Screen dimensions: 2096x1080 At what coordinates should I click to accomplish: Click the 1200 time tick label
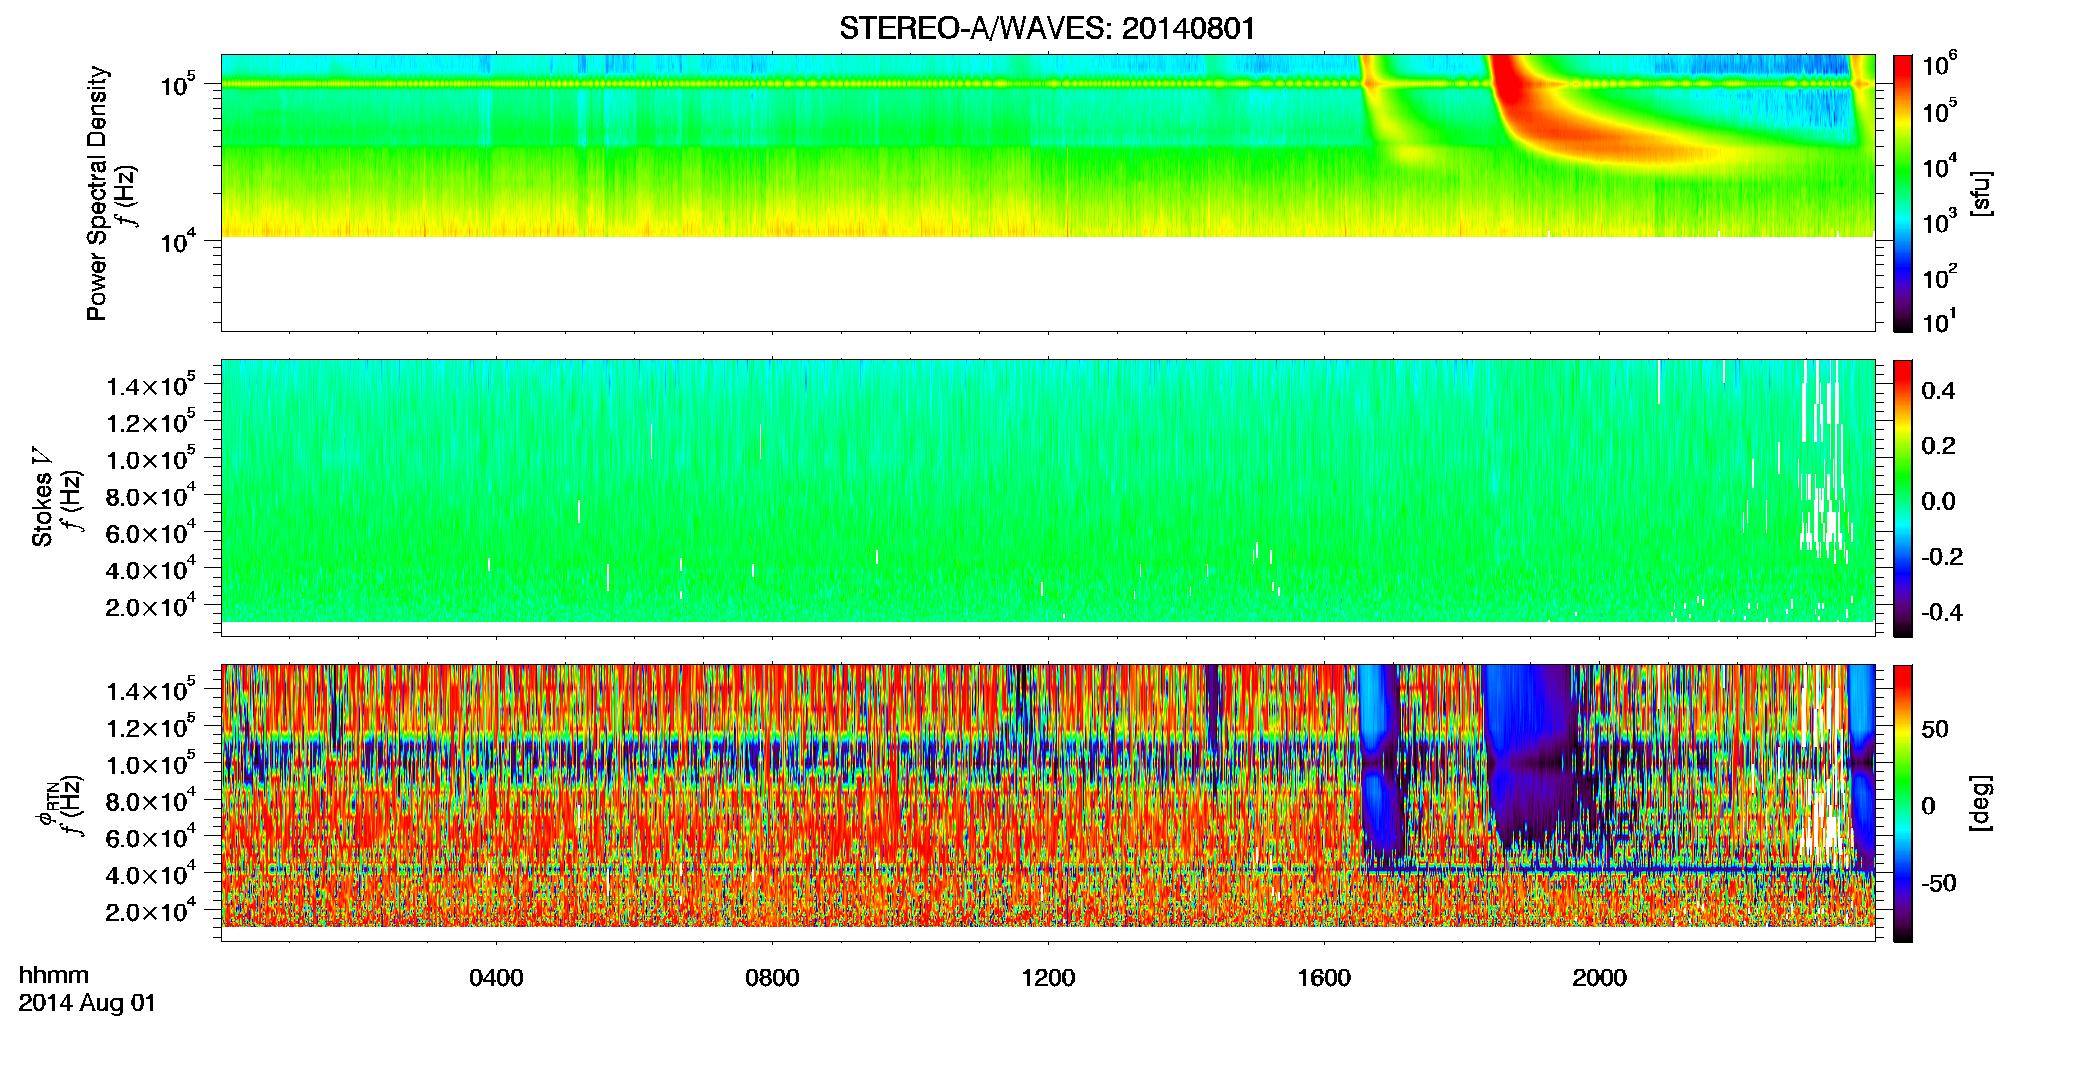[1048, 978]
